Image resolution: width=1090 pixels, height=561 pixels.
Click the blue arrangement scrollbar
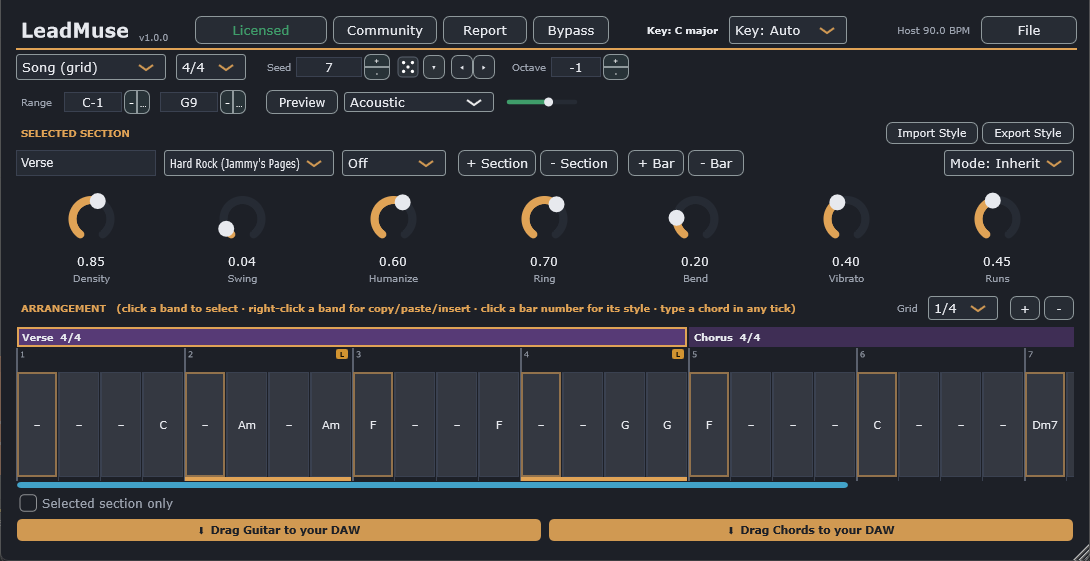[432, 485]
